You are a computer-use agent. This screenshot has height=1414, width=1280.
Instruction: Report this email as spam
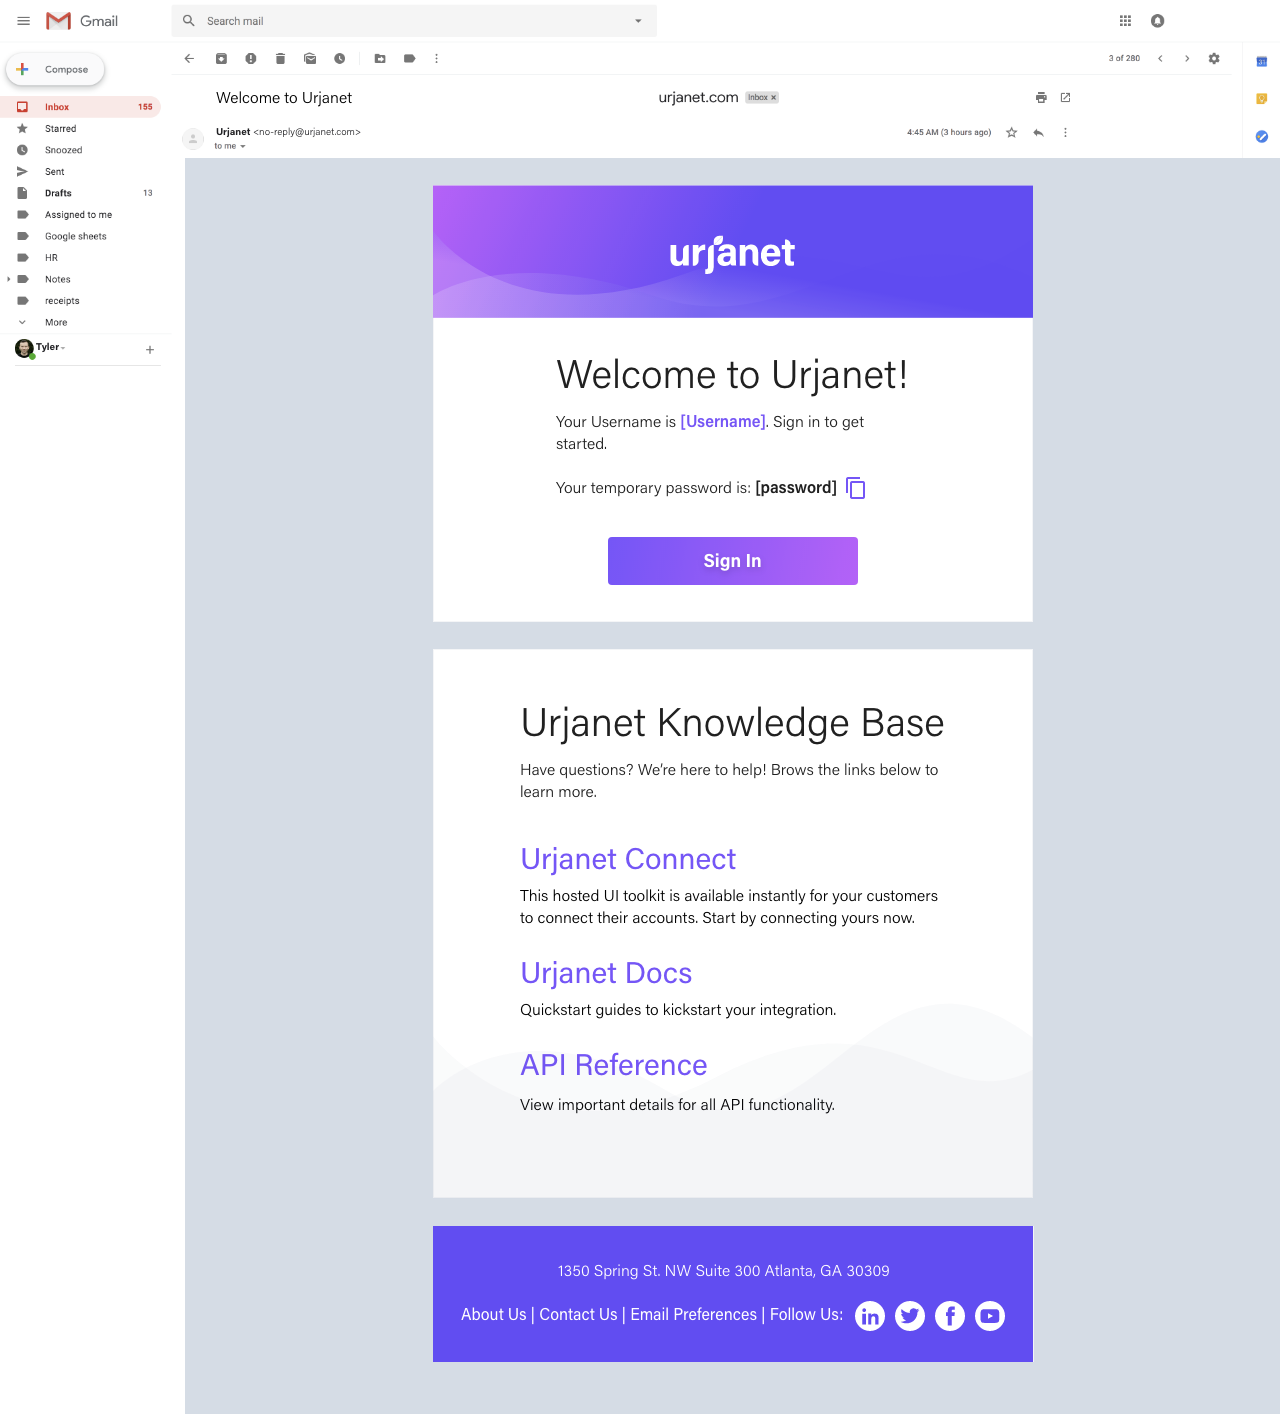[x=251, y=59]
